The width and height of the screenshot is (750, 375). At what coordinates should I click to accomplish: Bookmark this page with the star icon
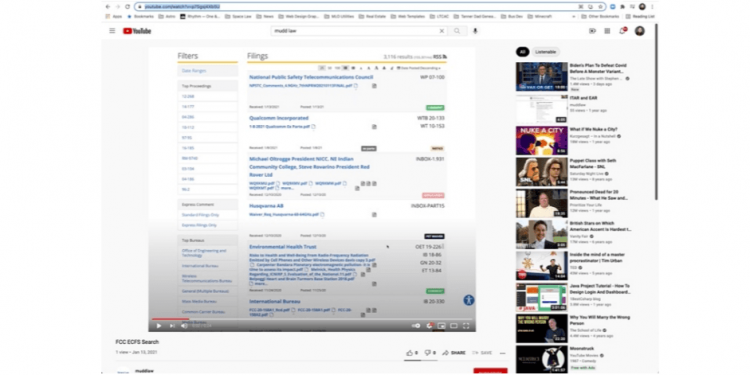[x=601, y=7]
